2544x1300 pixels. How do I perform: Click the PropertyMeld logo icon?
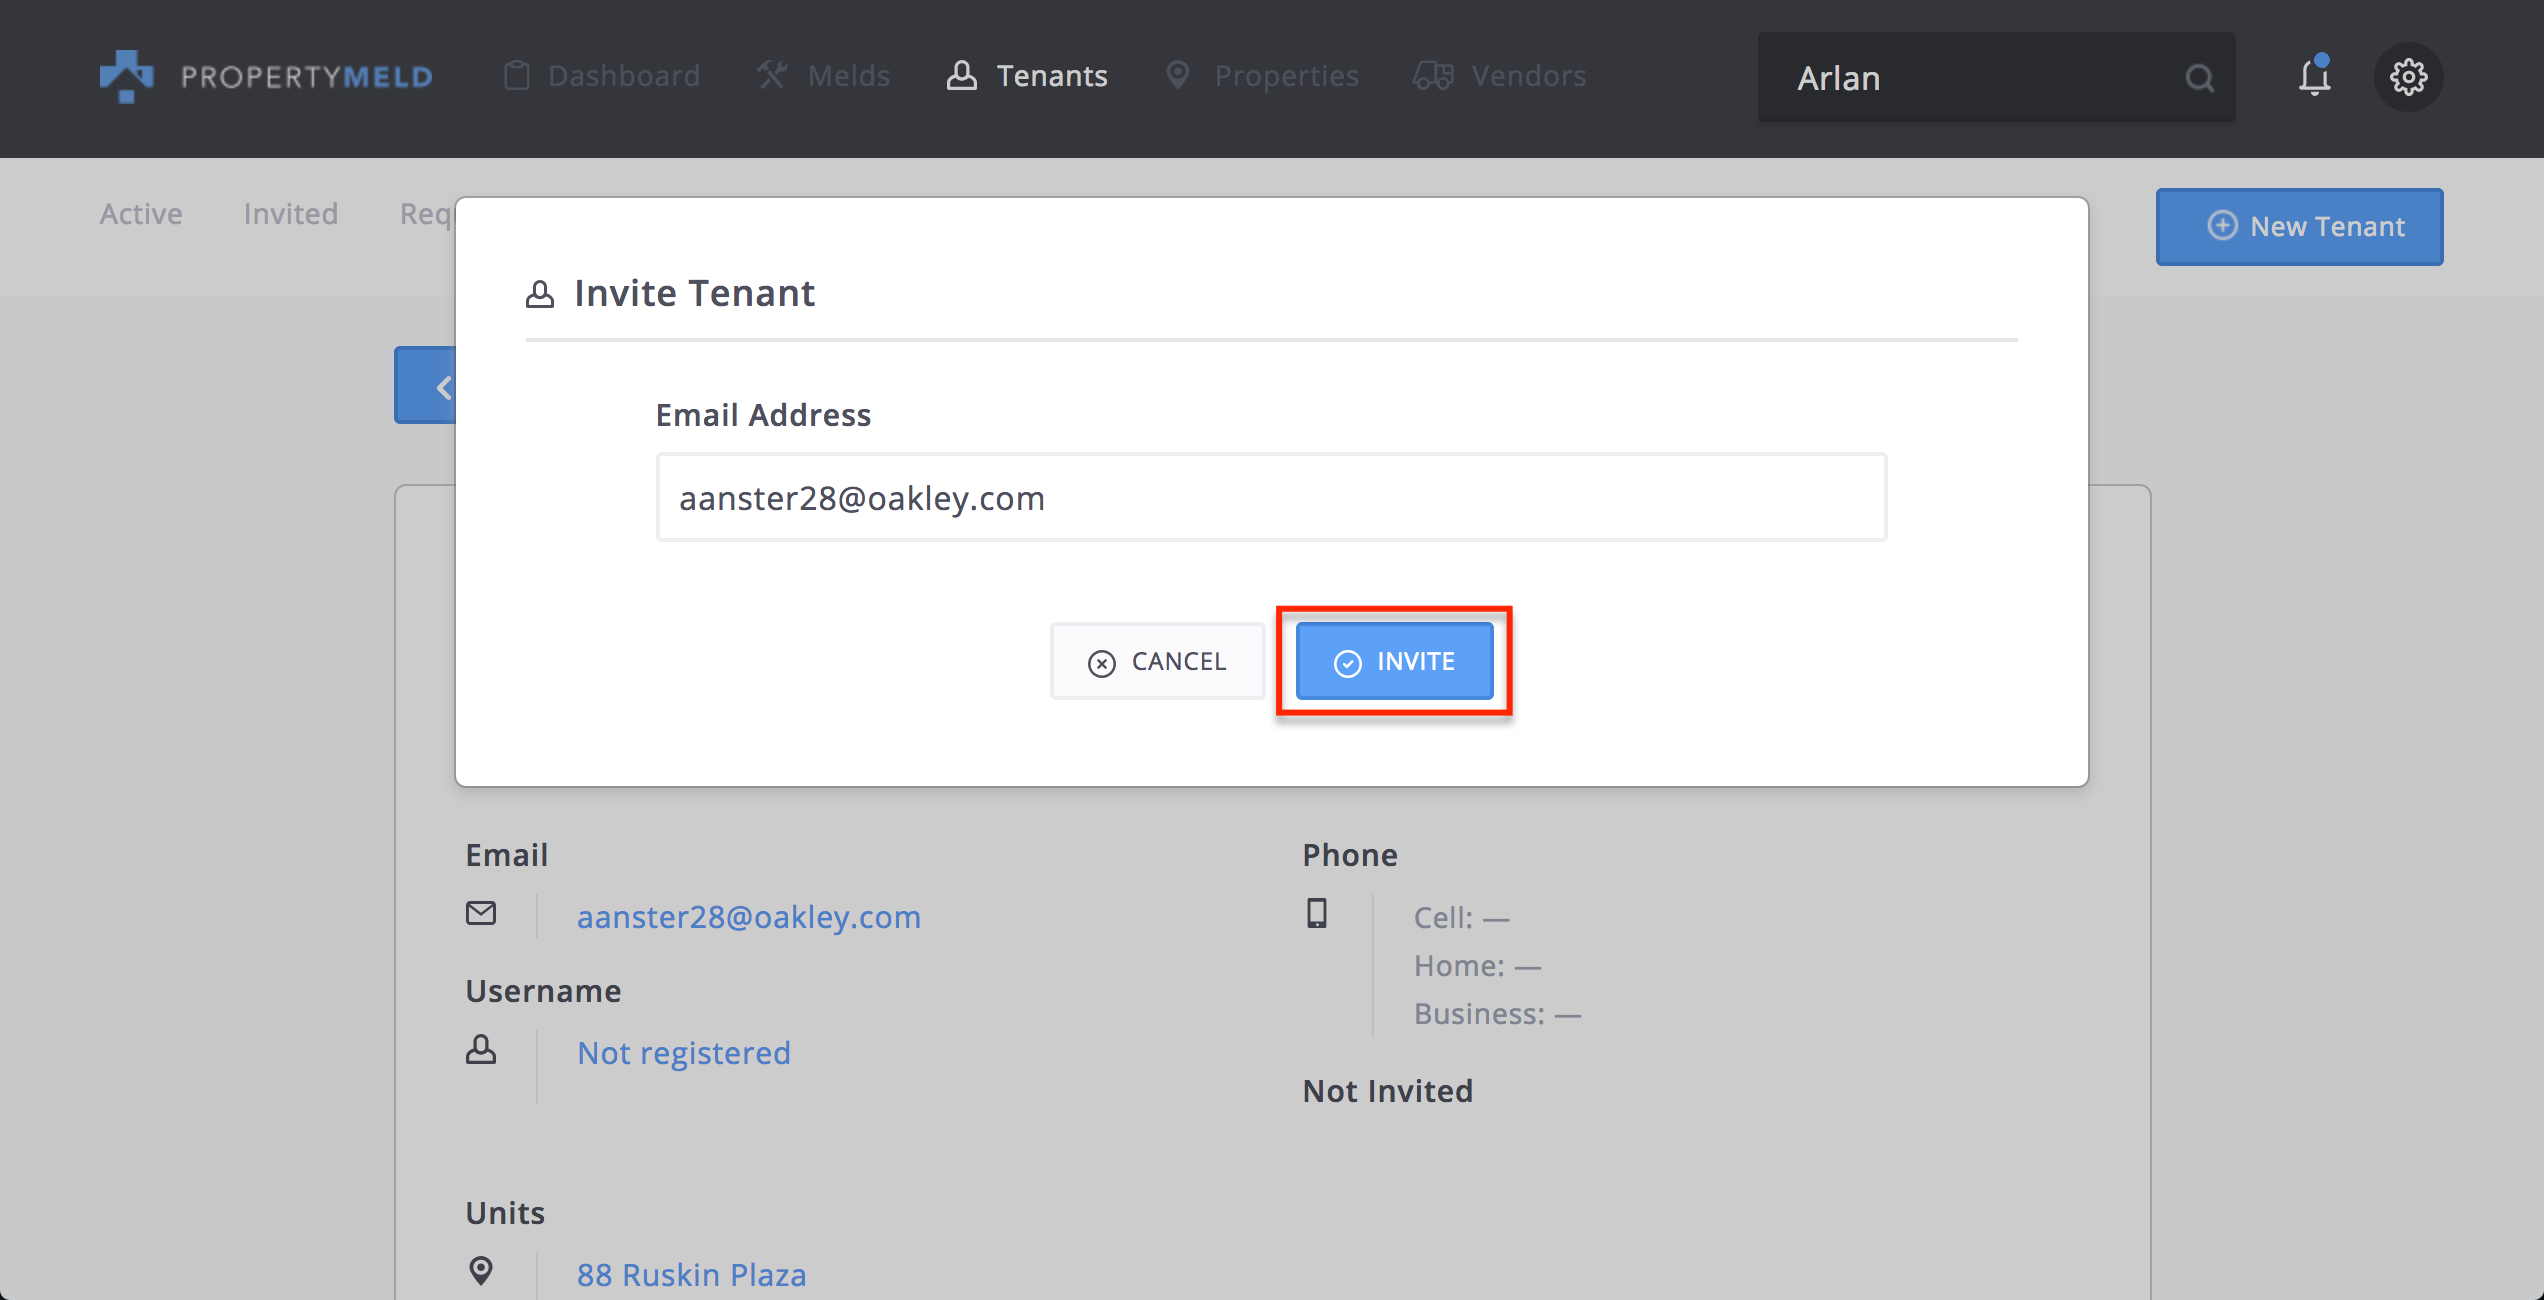click(x=126, y=76)
